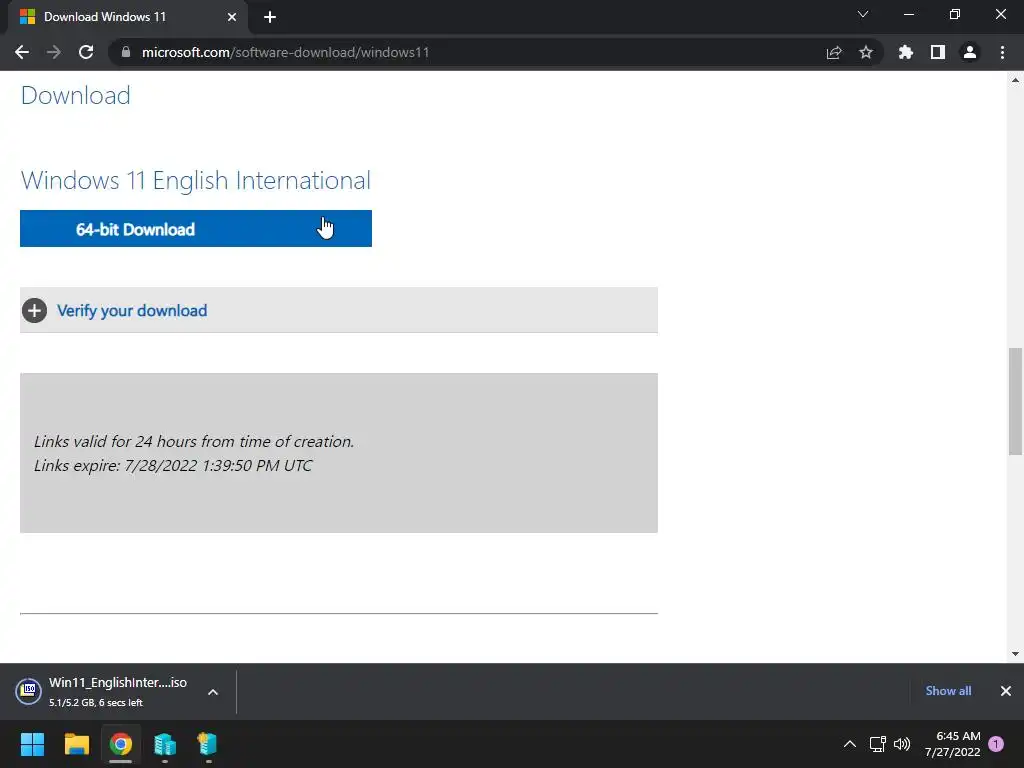Viewport: 1024px width, 768px height.
Task: Open the clock and date flyout
Action: 953,744
